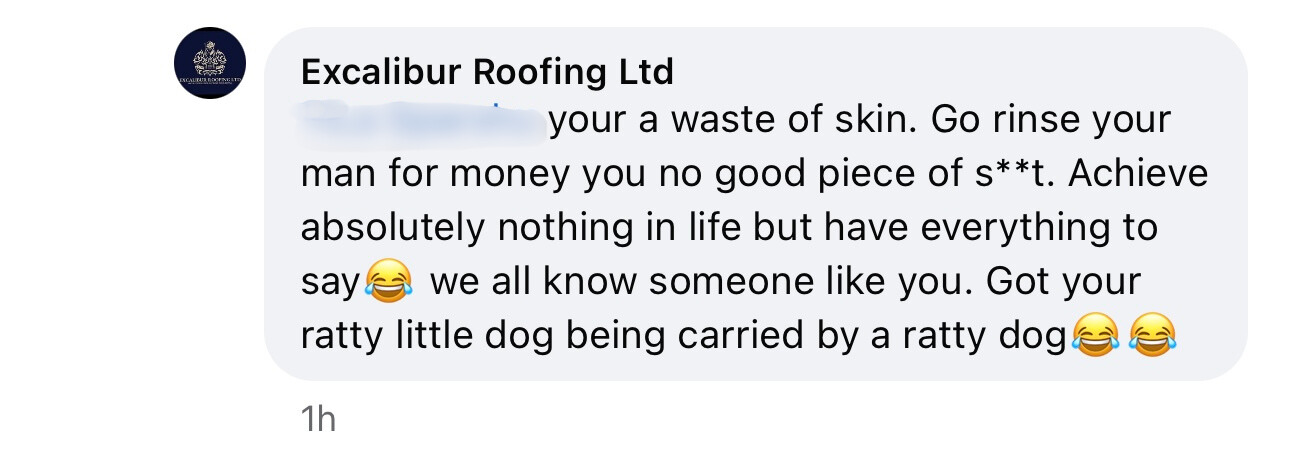Click the 1h comment timestamp
1290x462 pixels.
[318, 420]
